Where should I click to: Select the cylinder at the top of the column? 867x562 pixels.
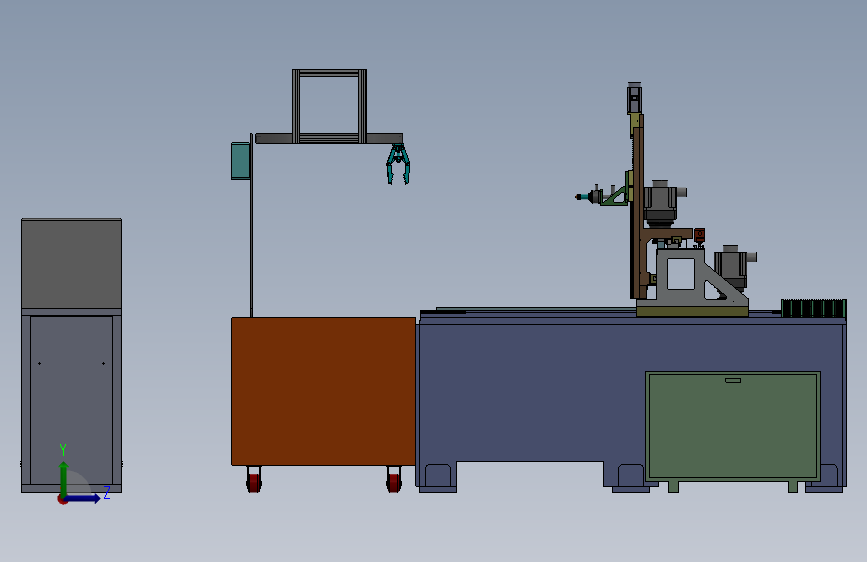pos(634,98)
